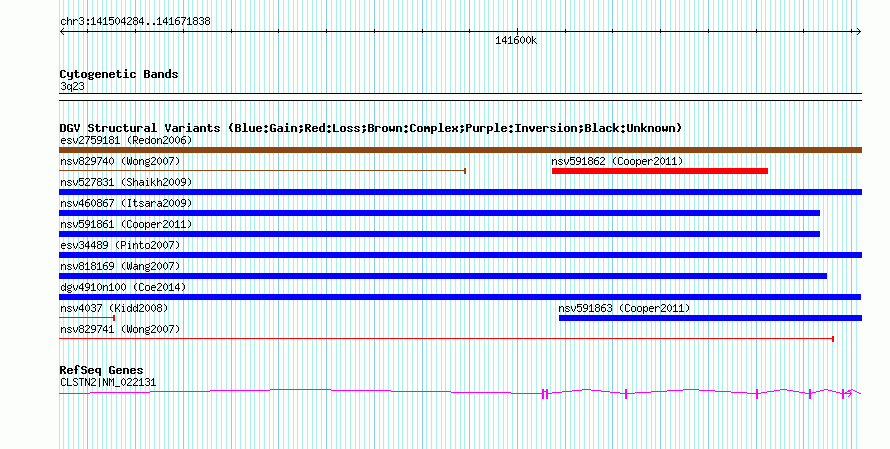This screenshot has height=449, width=890.
Task: Select the blue nsv591863 gain bar
Action: tap(710, 318)
